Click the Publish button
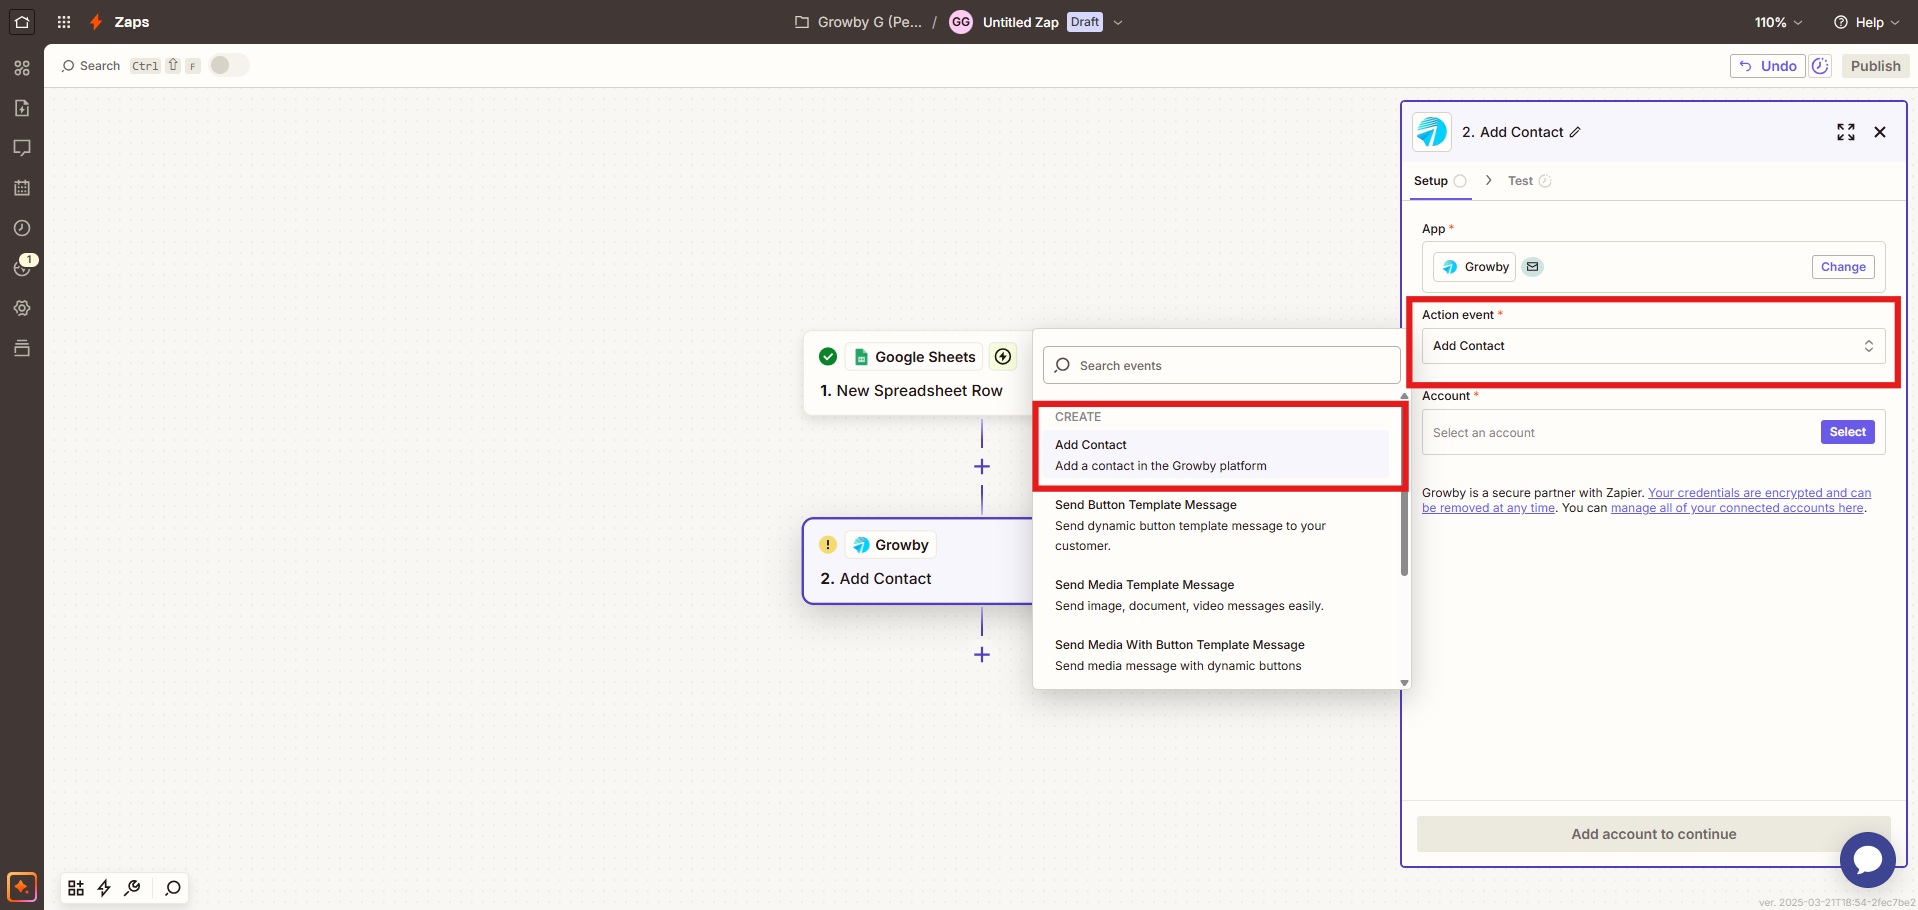The width and height of the screenshot is (1918, 910). [1875, 66]
